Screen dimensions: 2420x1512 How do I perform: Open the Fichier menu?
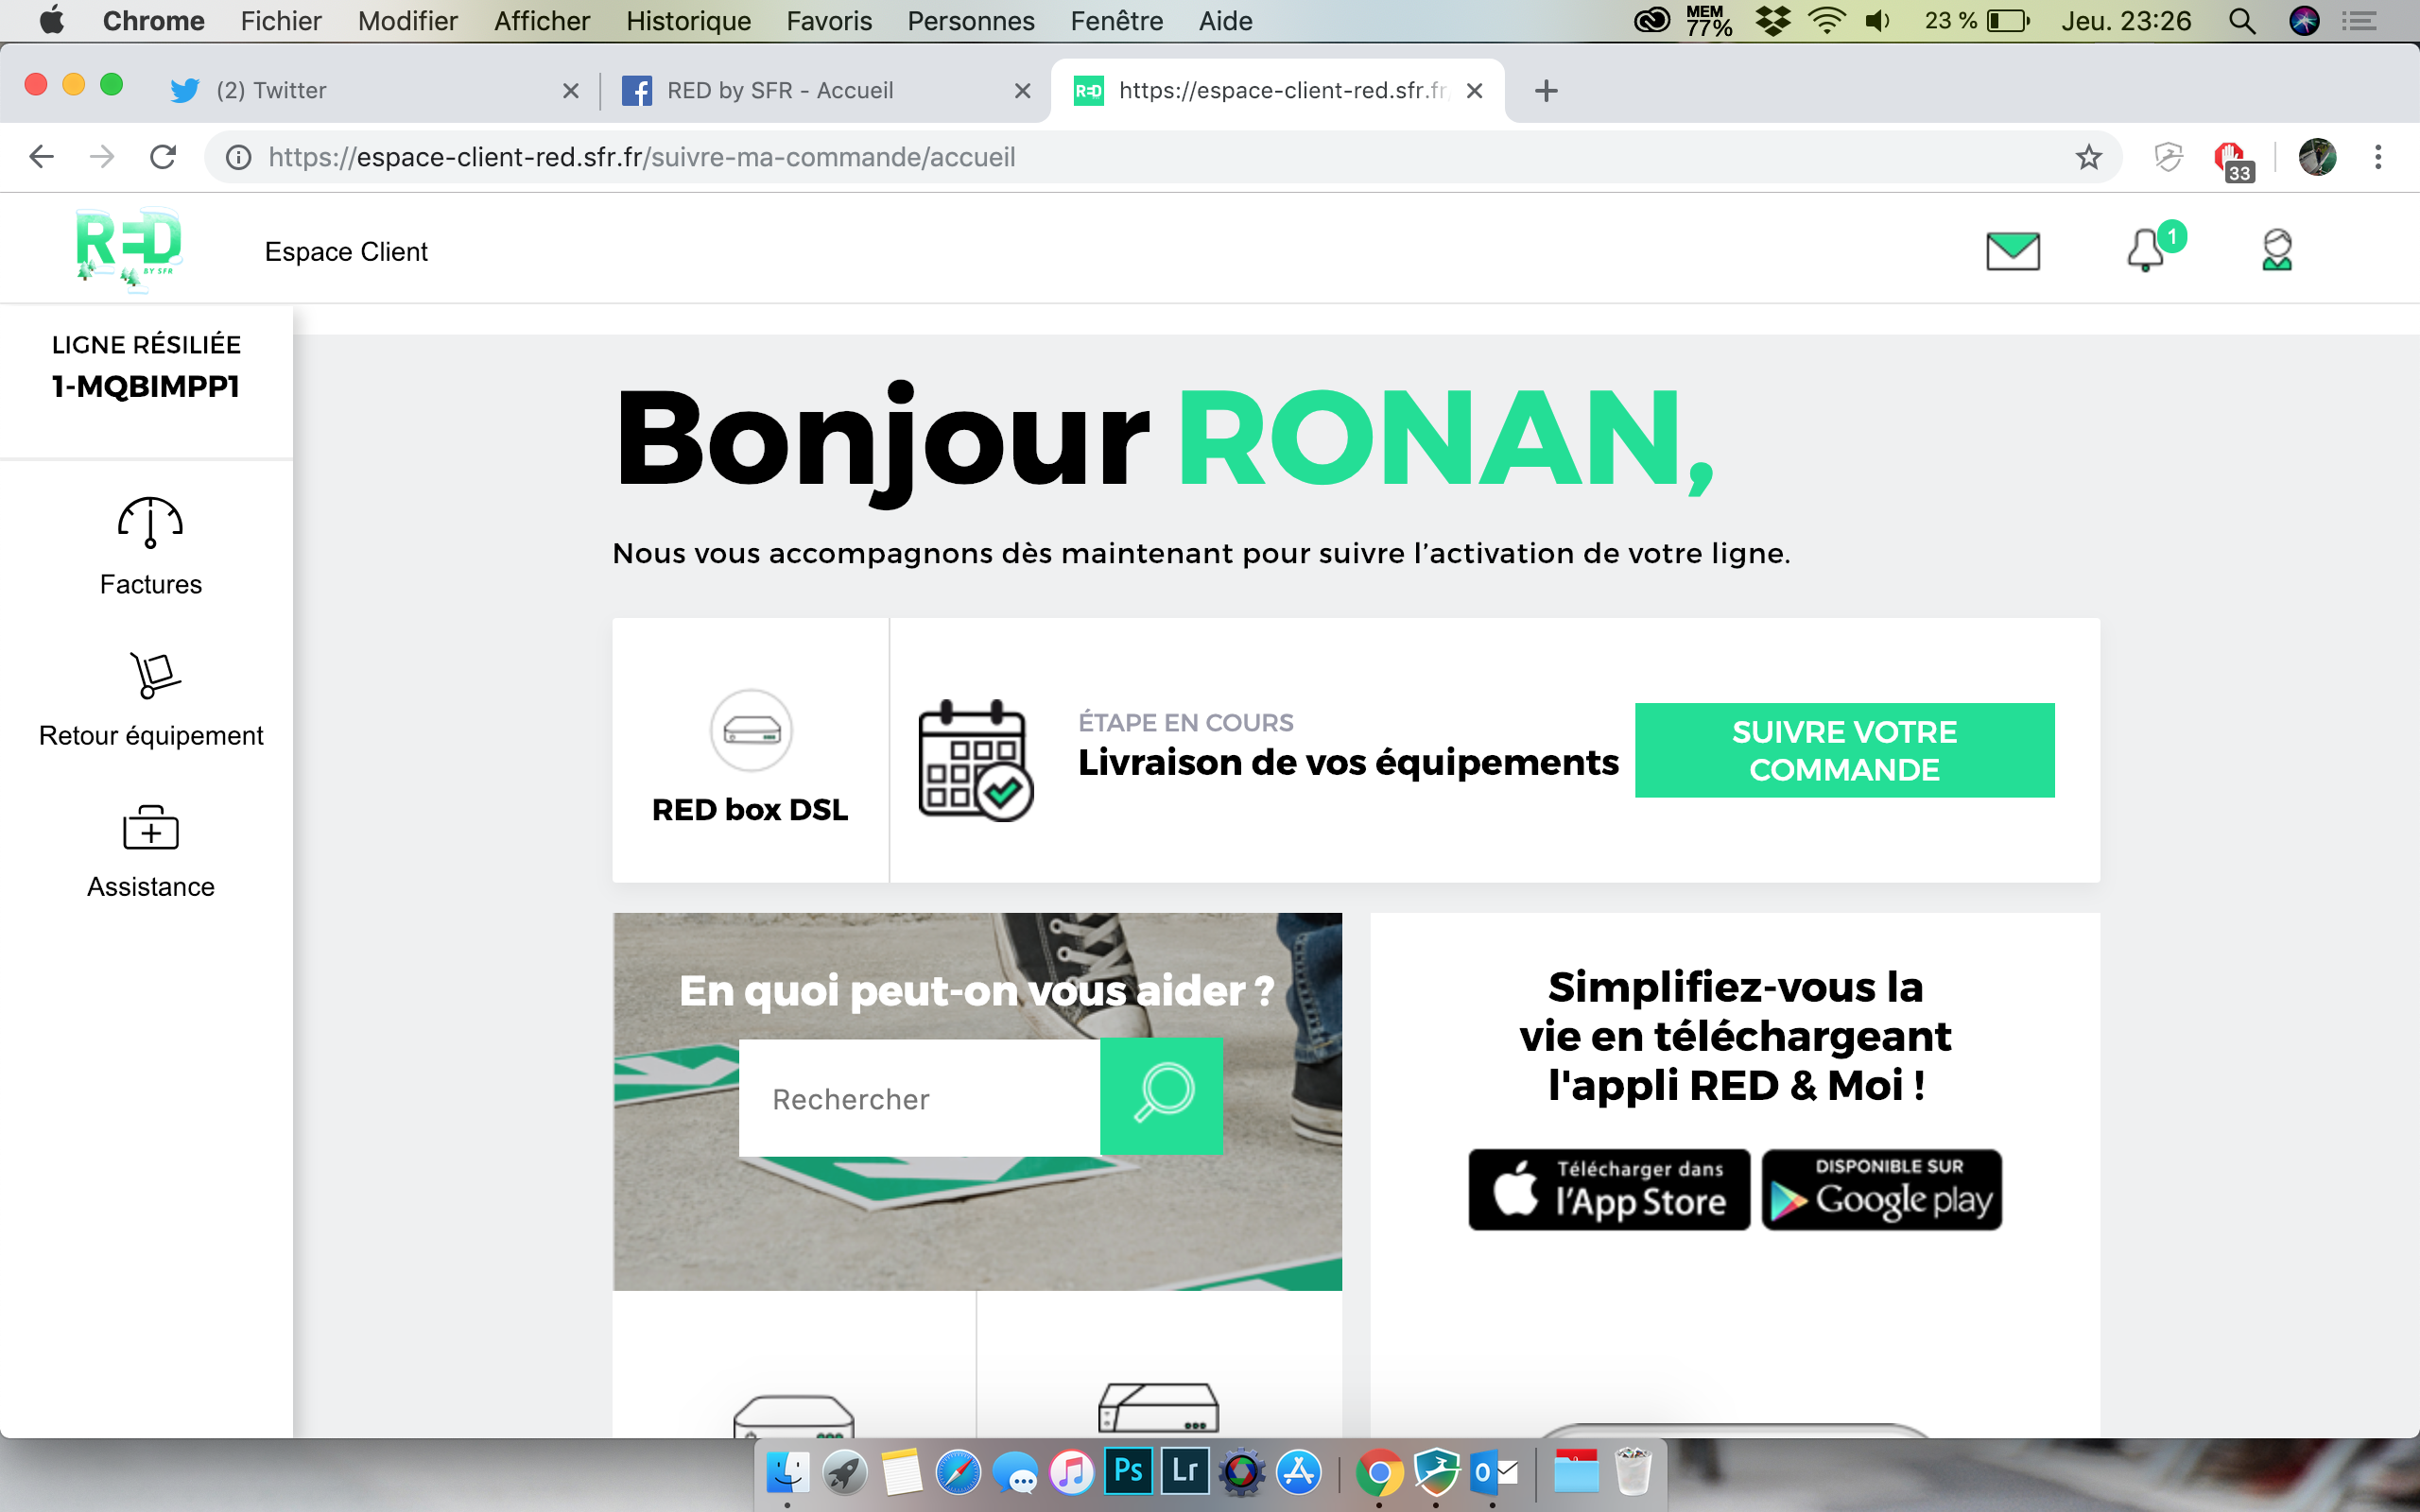click(x=281, y=21)
